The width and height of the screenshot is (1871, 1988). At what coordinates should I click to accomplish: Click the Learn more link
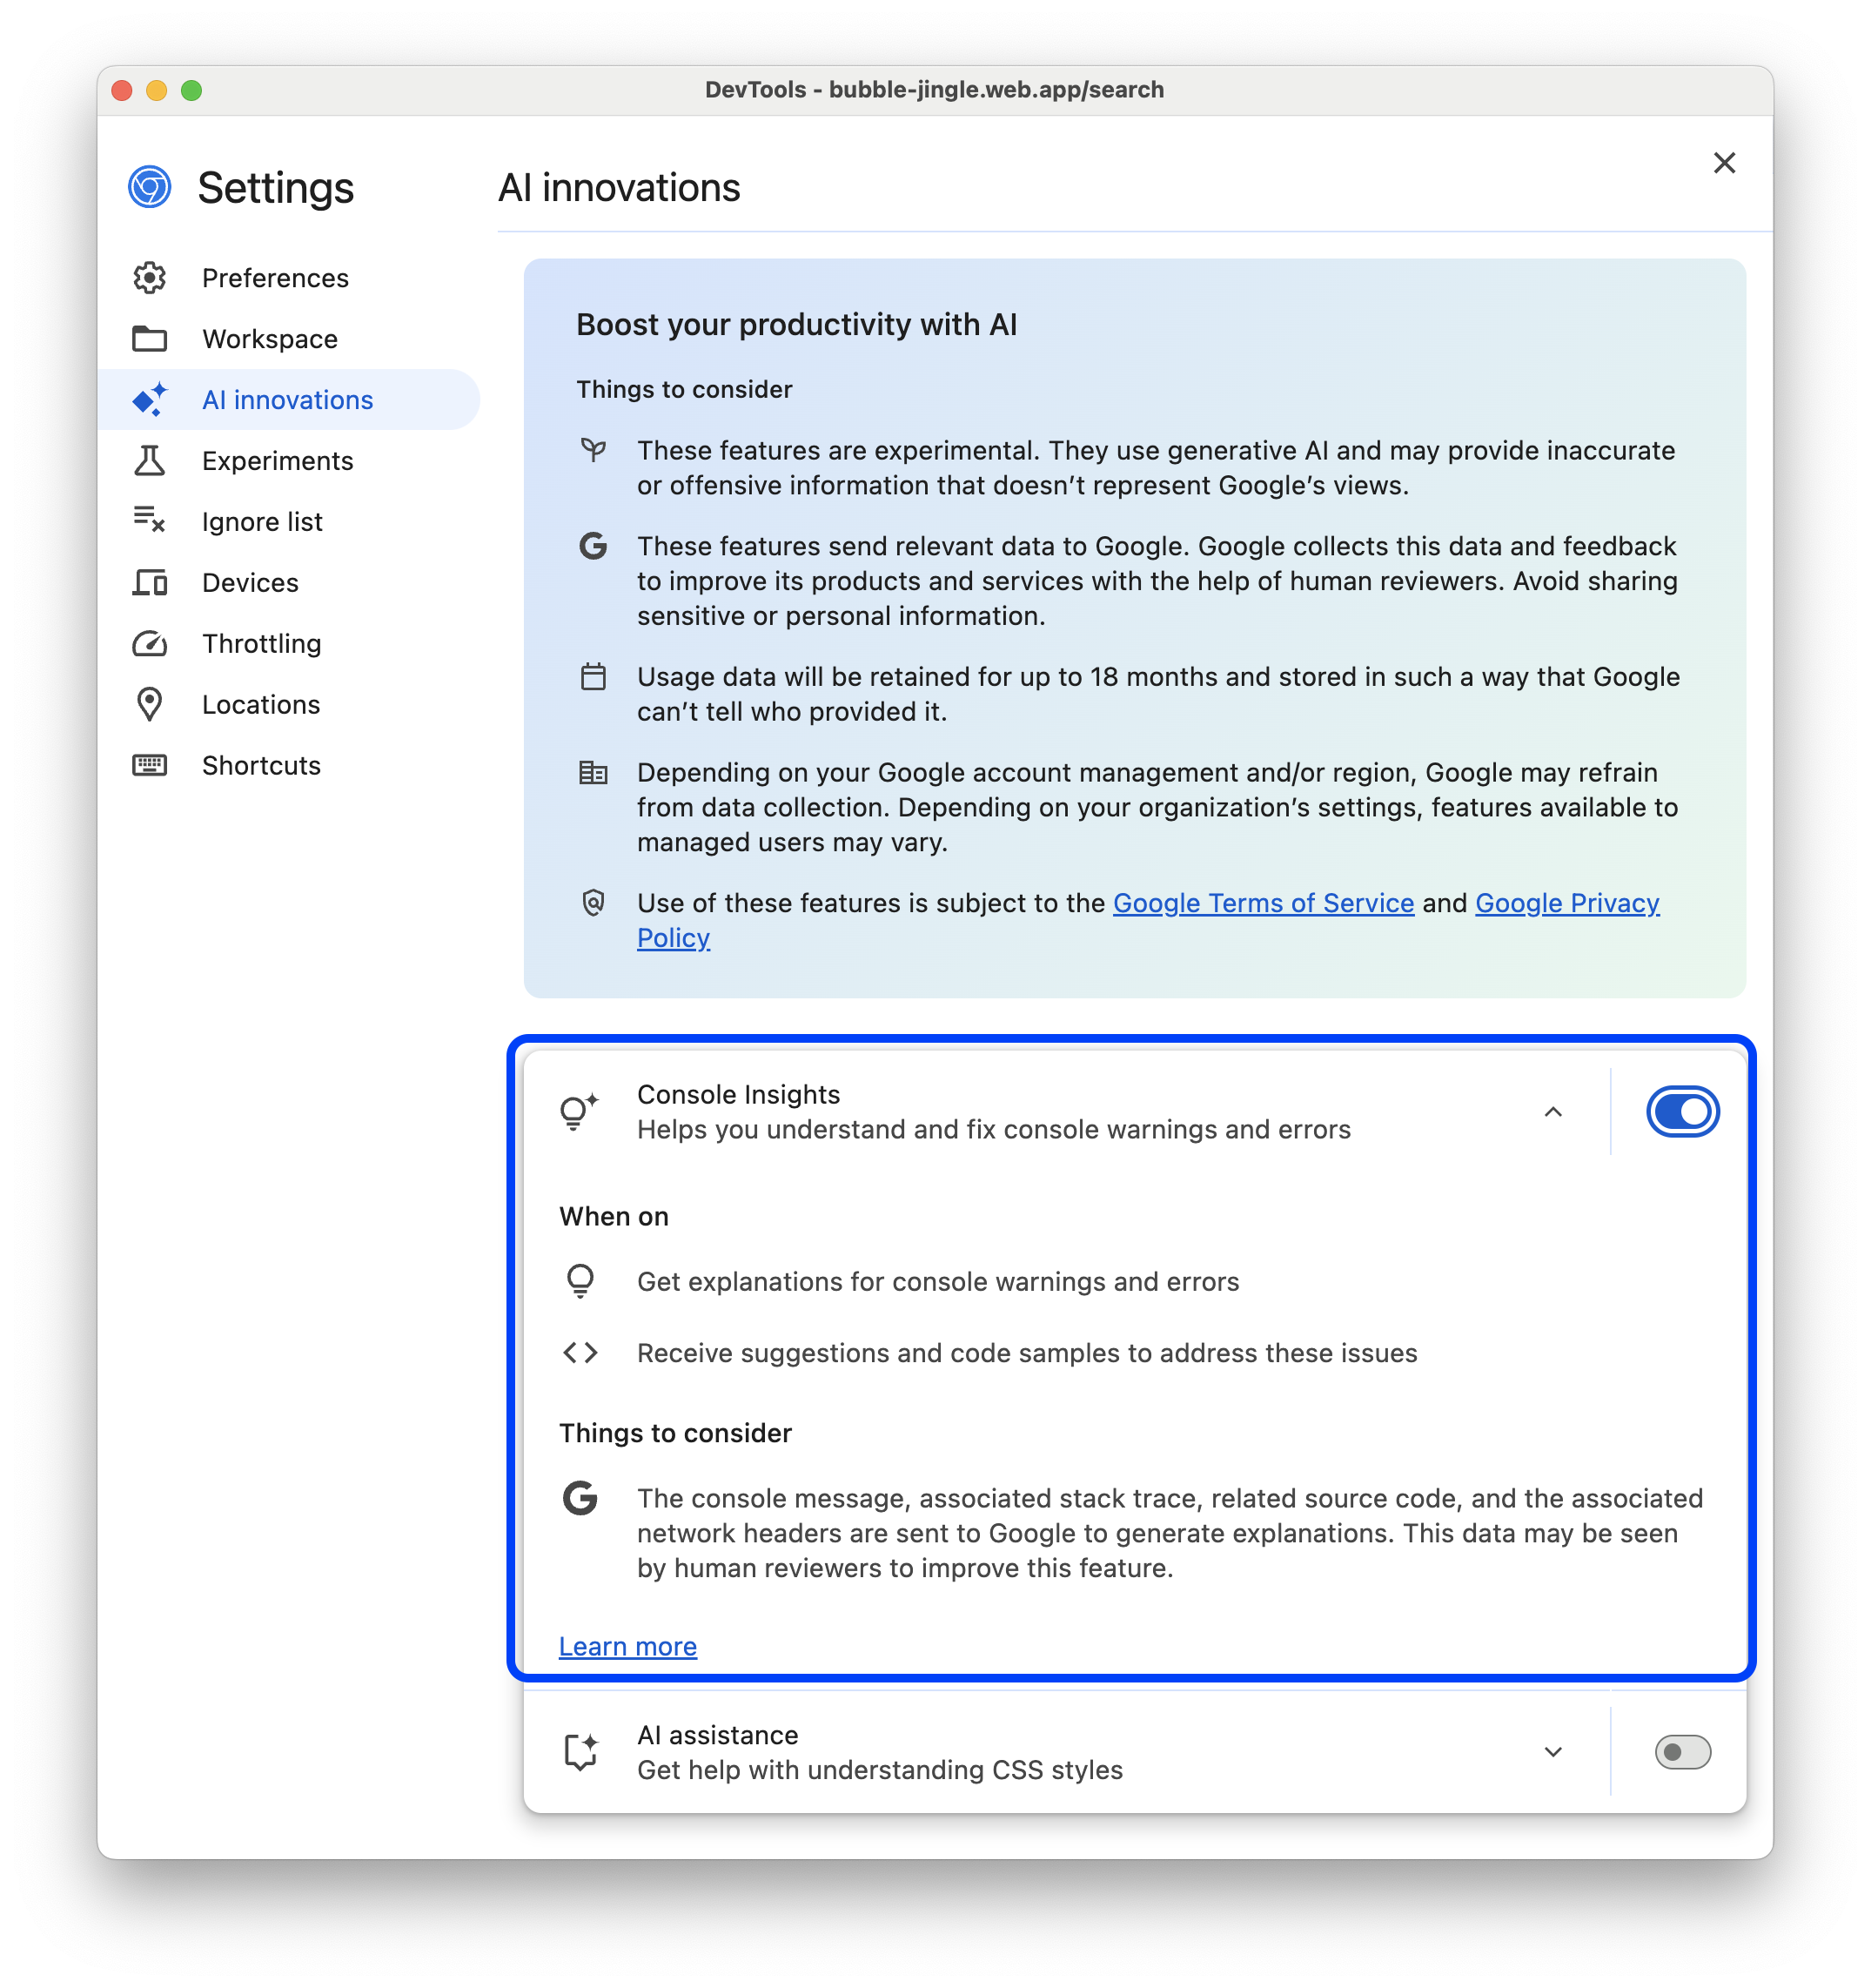pyautogui.click(x=627, y=1645)
